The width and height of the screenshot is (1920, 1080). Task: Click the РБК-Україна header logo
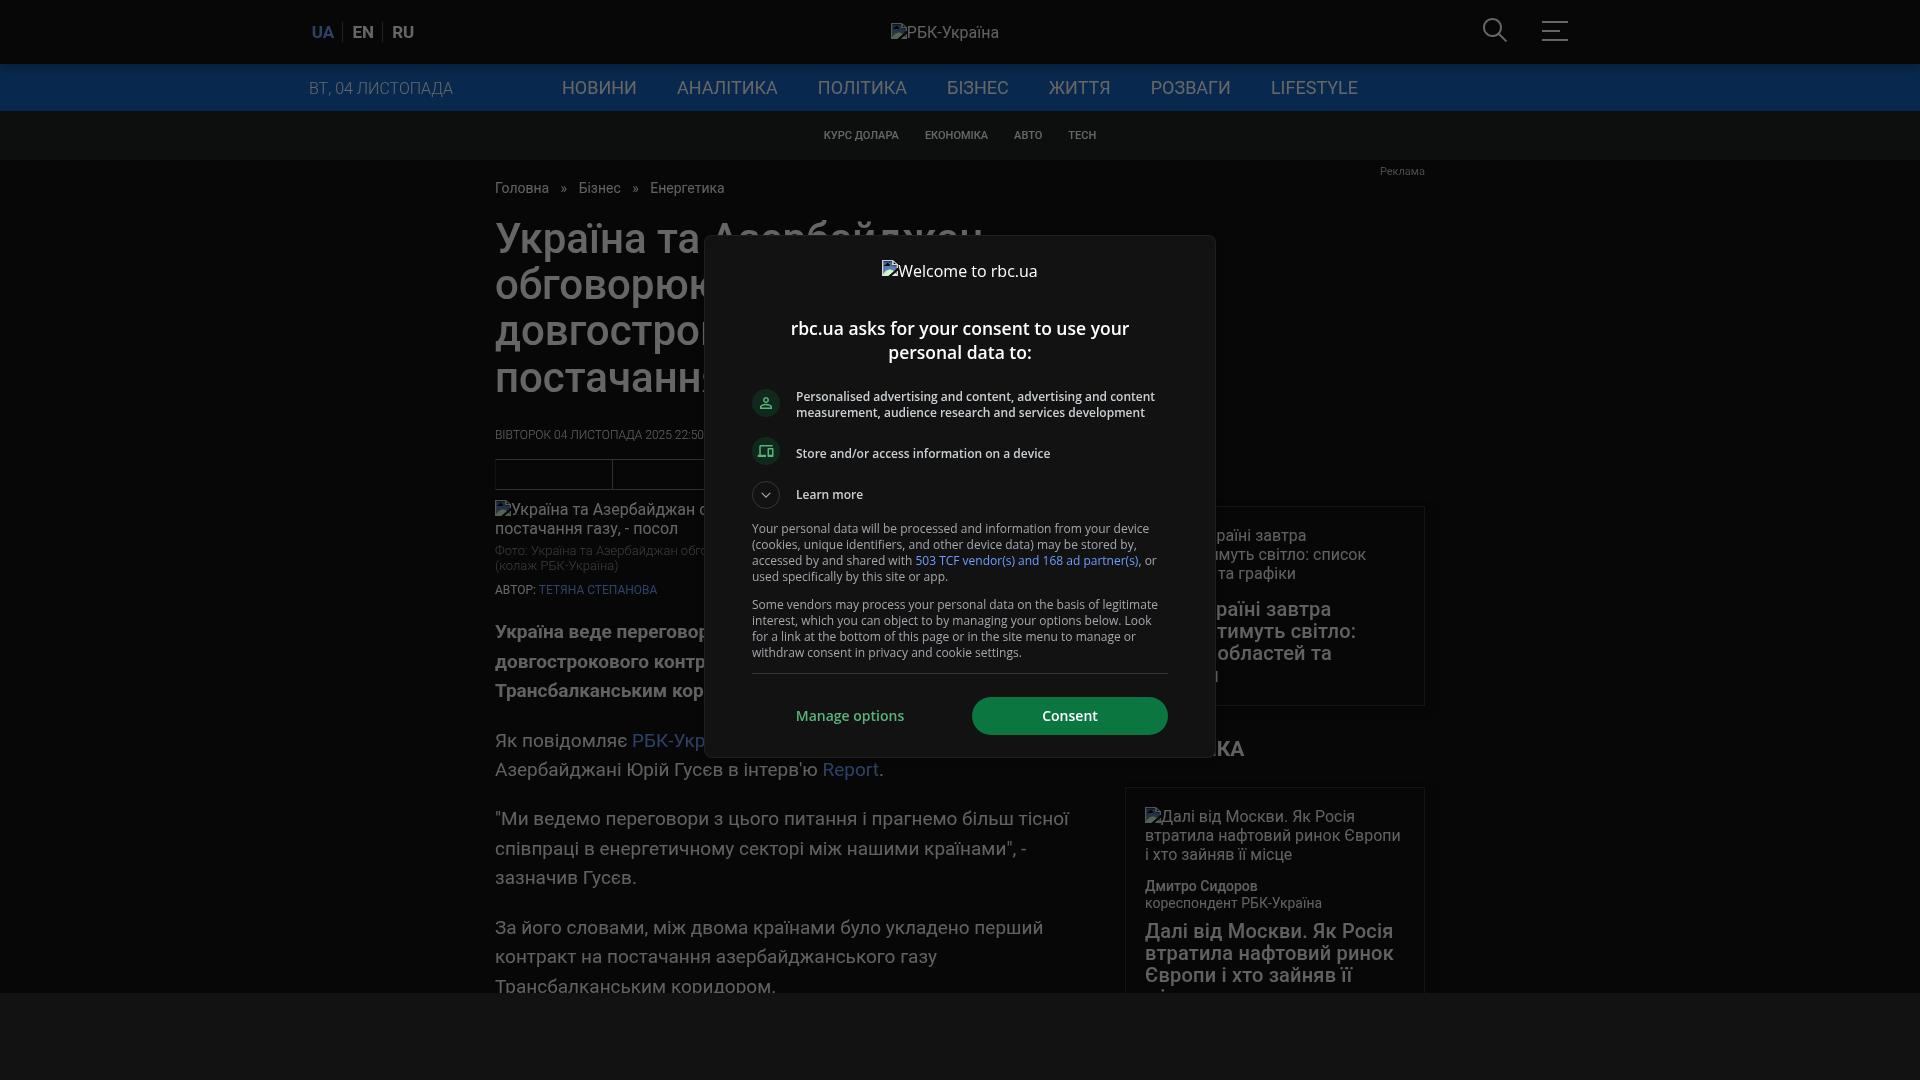[944, 33]
